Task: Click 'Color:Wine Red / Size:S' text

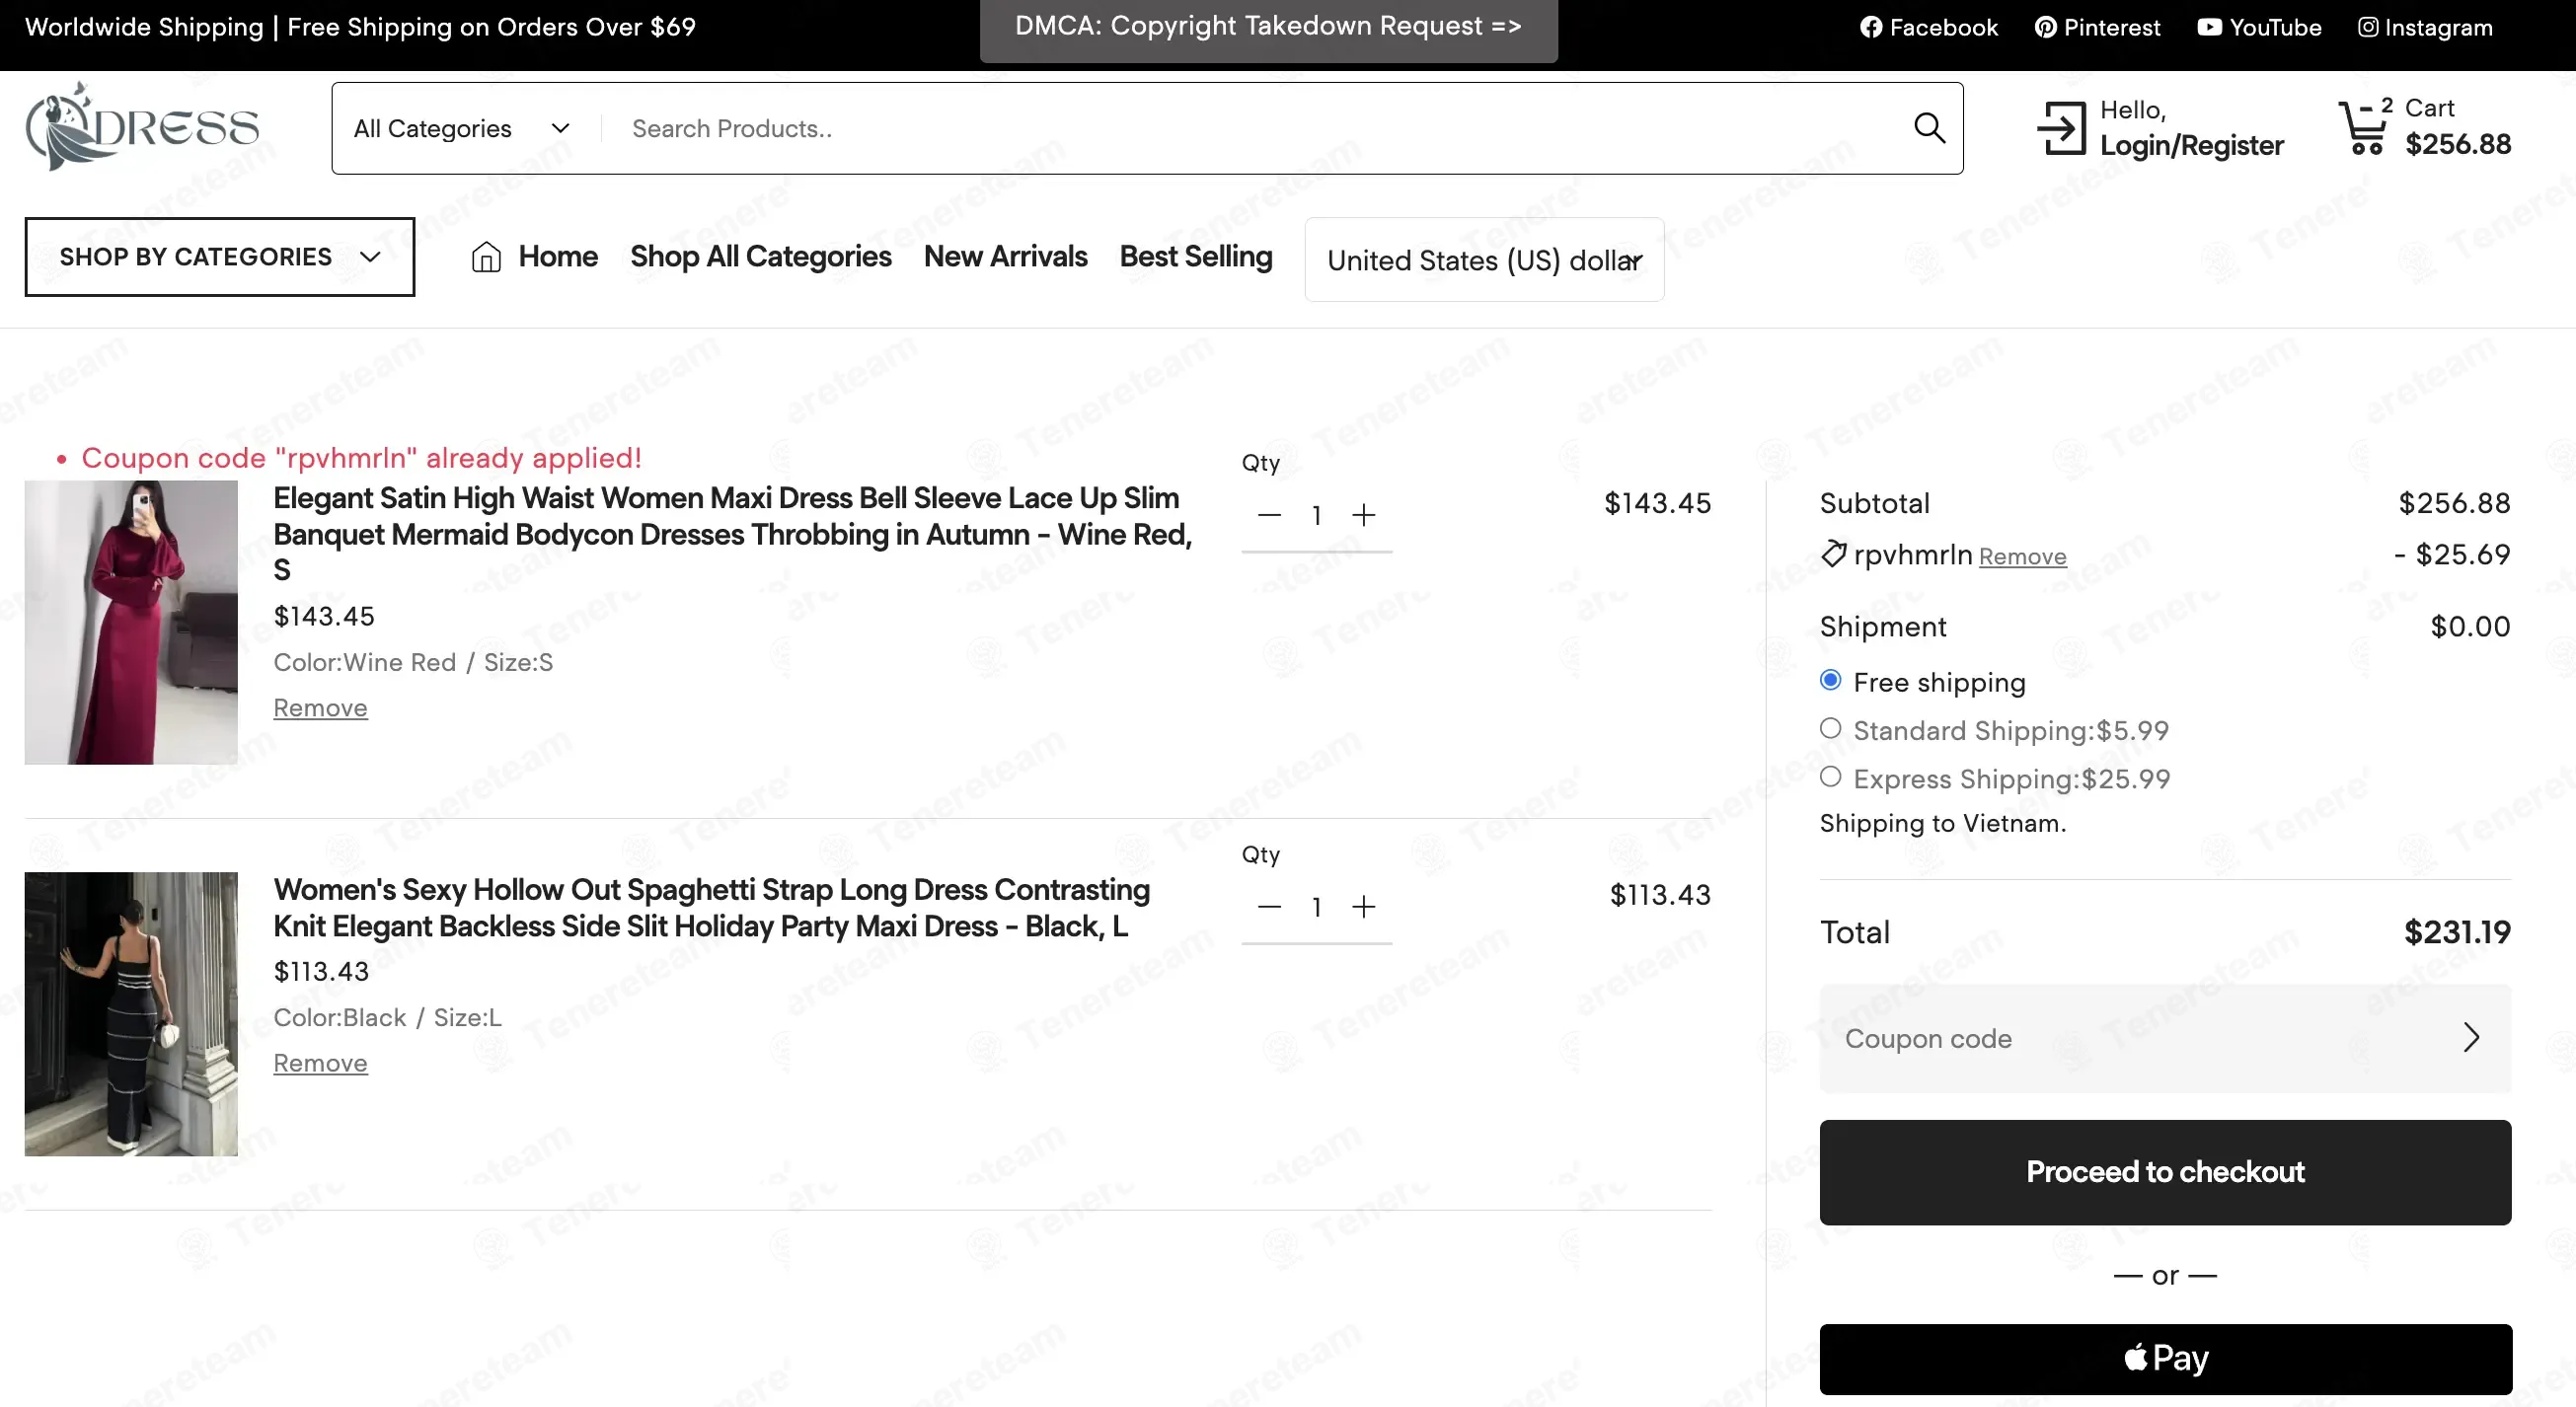Action: tap(413, 662)
